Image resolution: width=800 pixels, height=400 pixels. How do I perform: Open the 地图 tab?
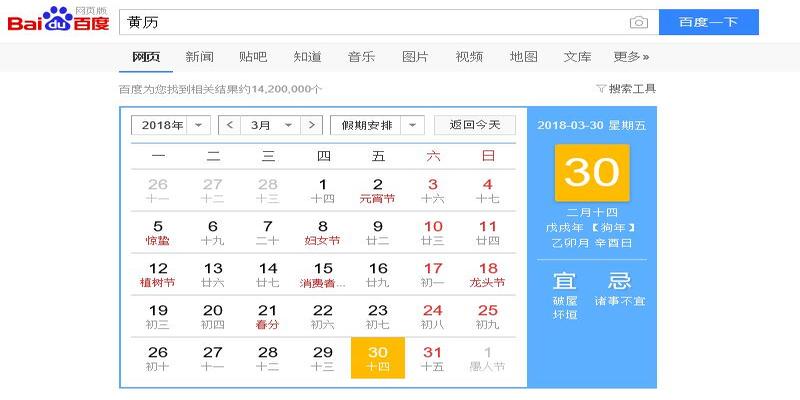(523, 57)
